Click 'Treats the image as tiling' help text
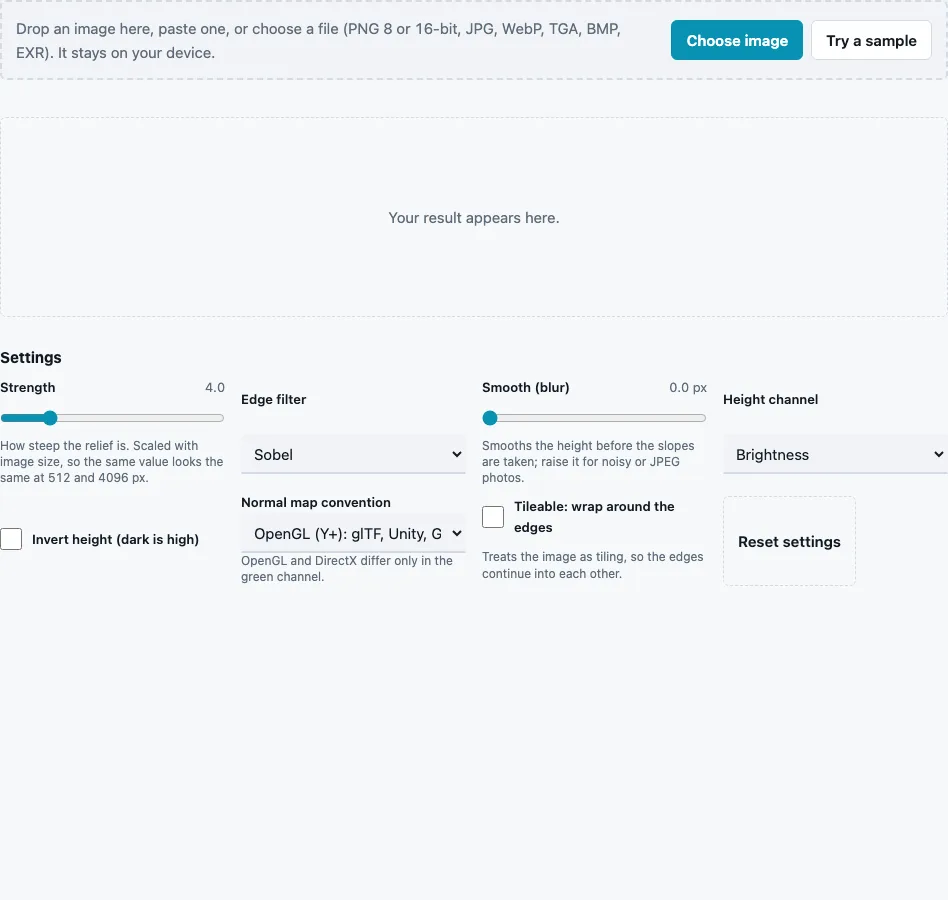Viewport: 948px width, 900px height. click(x=592, y=565)
